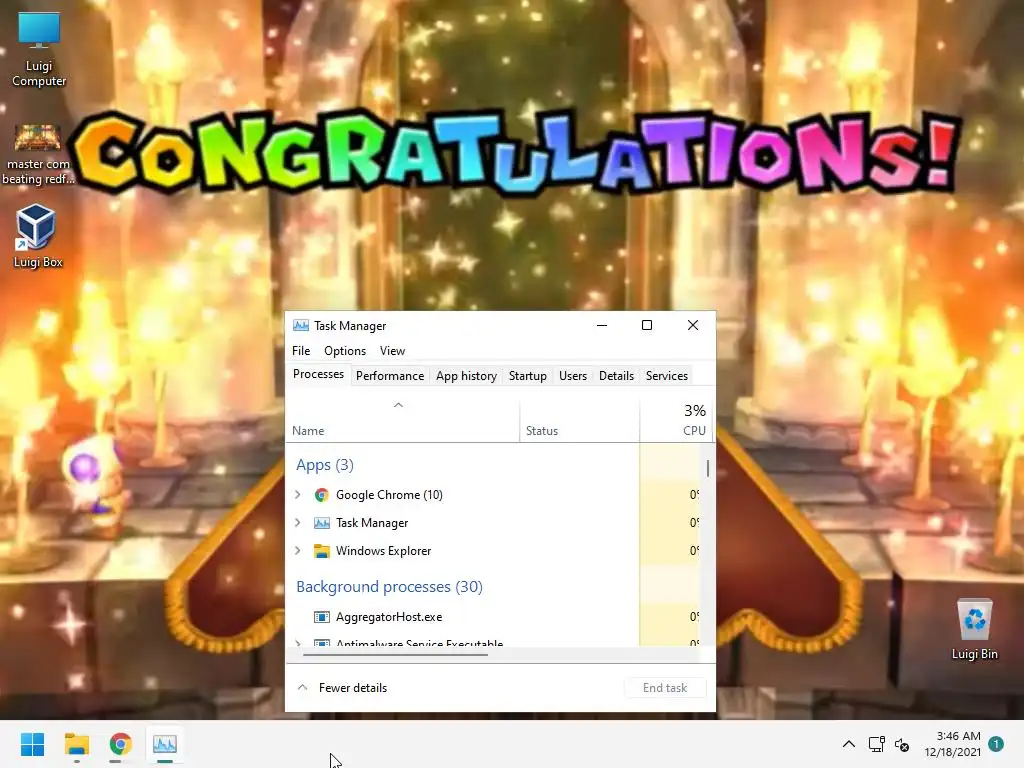Click the Background processes (30) heading
Image resolution: width=1024 pixels, height=768 pixels.
[389, 586]
